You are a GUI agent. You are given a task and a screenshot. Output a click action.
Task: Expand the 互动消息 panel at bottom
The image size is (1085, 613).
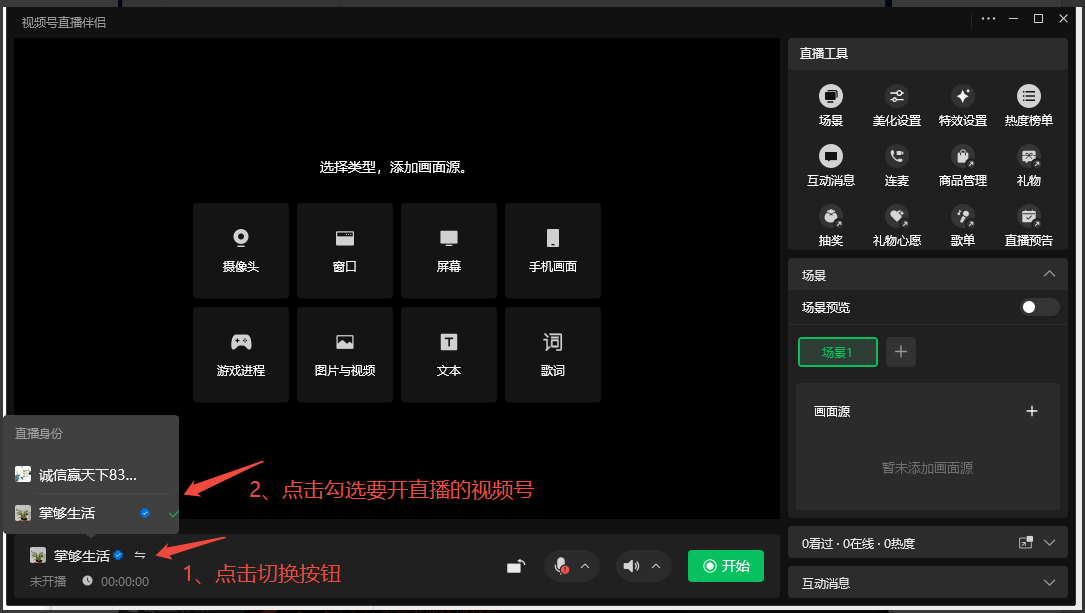pyautogui.click(x=1049, y=582)
